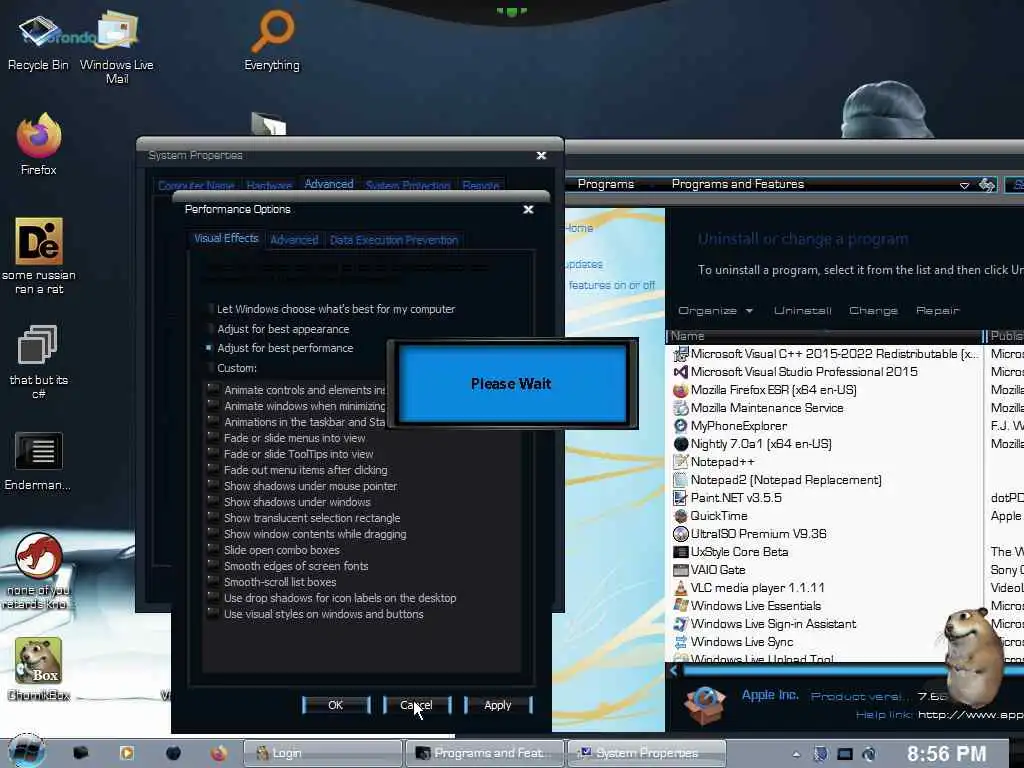
Task: Enable 'Show window contents while dragging' checkbox
Action: click(213, 534)
